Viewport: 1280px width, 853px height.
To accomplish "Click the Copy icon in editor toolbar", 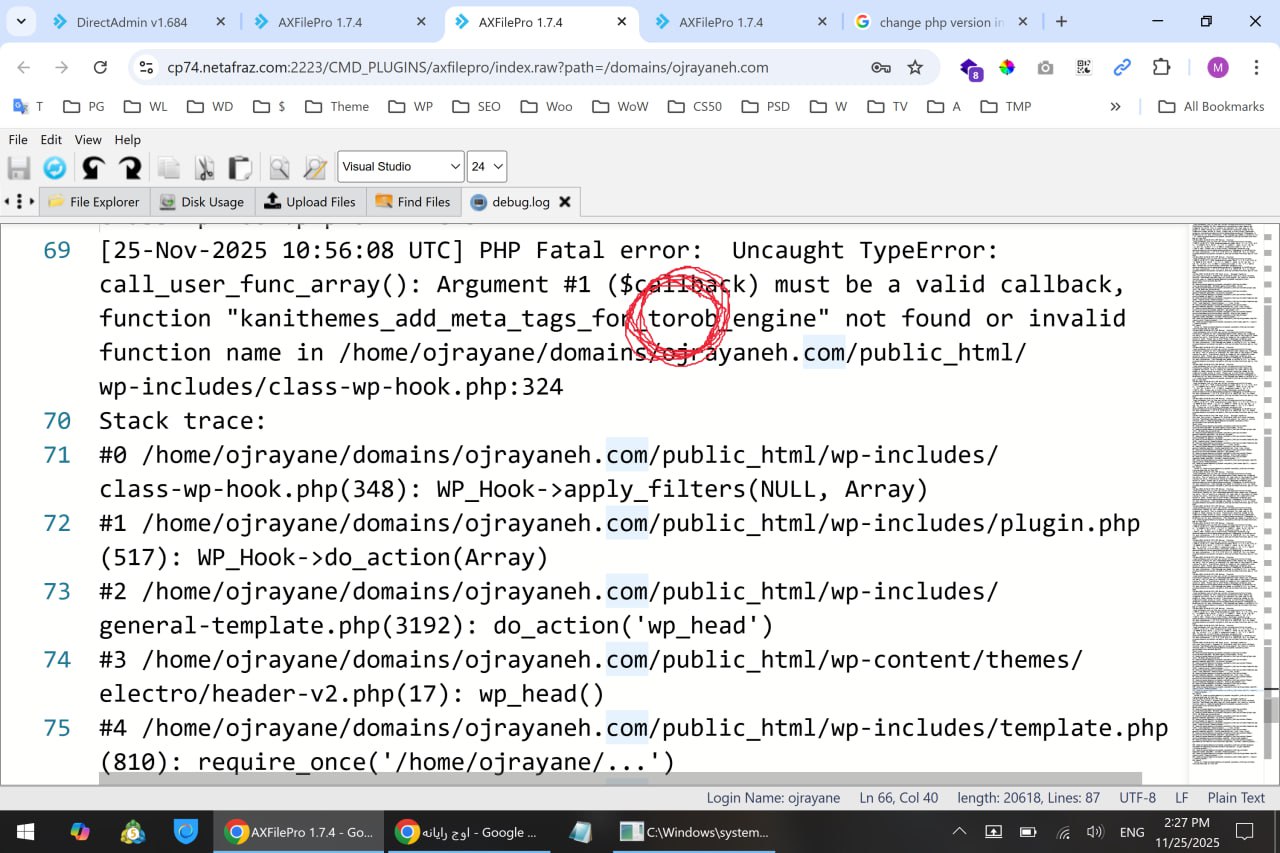I will 169,167.
